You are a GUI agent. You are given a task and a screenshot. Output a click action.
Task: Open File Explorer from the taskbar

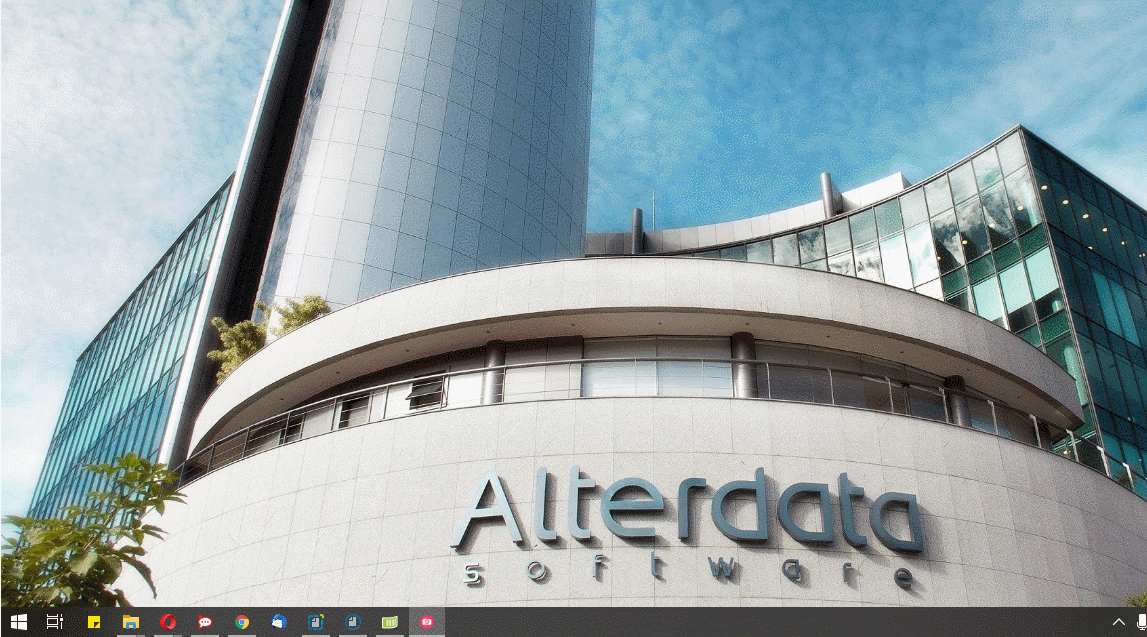point(131,622)
